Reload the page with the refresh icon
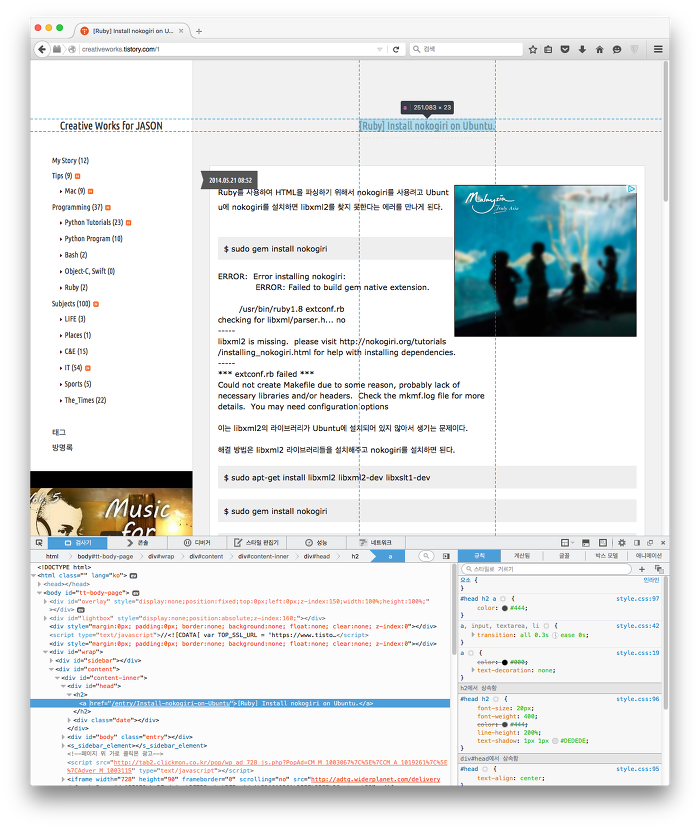700x829 pixels. [x=395, y=49]
